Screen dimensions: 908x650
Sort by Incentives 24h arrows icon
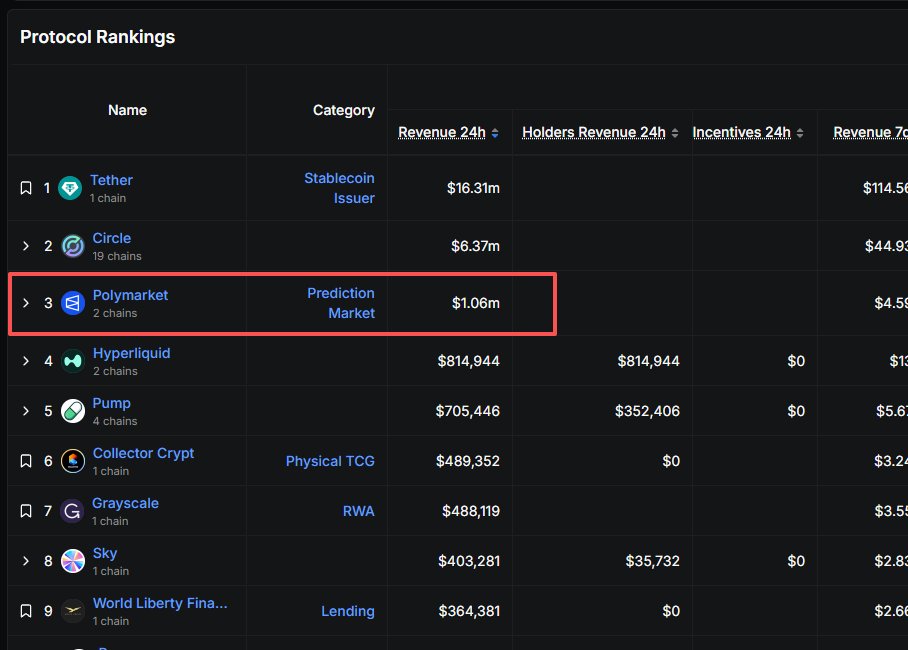tap(800, 133)
